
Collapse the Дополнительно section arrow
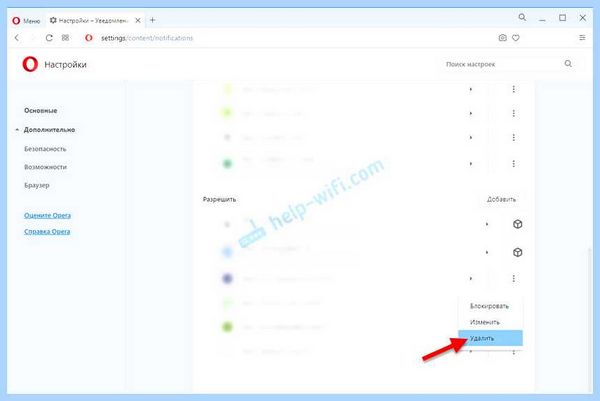(x=17, y=130)
